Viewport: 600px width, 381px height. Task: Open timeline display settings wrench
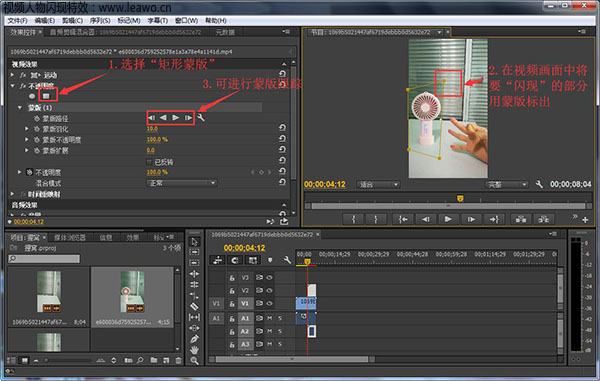pyautogui.click(x=287, y=260)
